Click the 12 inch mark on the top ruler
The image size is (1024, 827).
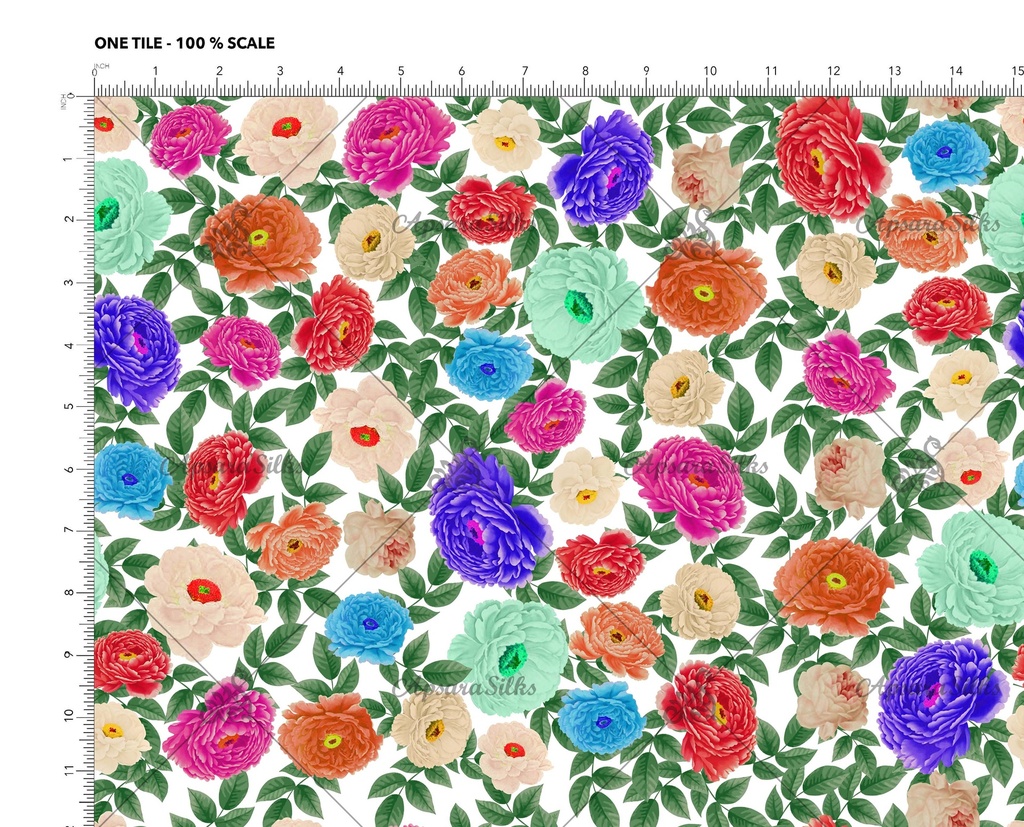[833, 72]
